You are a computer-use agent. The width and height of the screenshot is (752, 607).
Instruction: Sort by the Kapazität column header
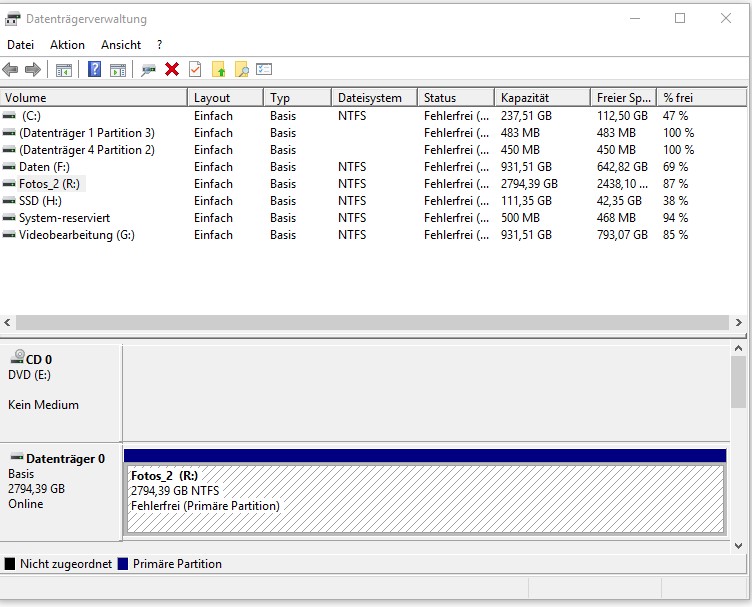pyautogui.click(x=542, y=98)
